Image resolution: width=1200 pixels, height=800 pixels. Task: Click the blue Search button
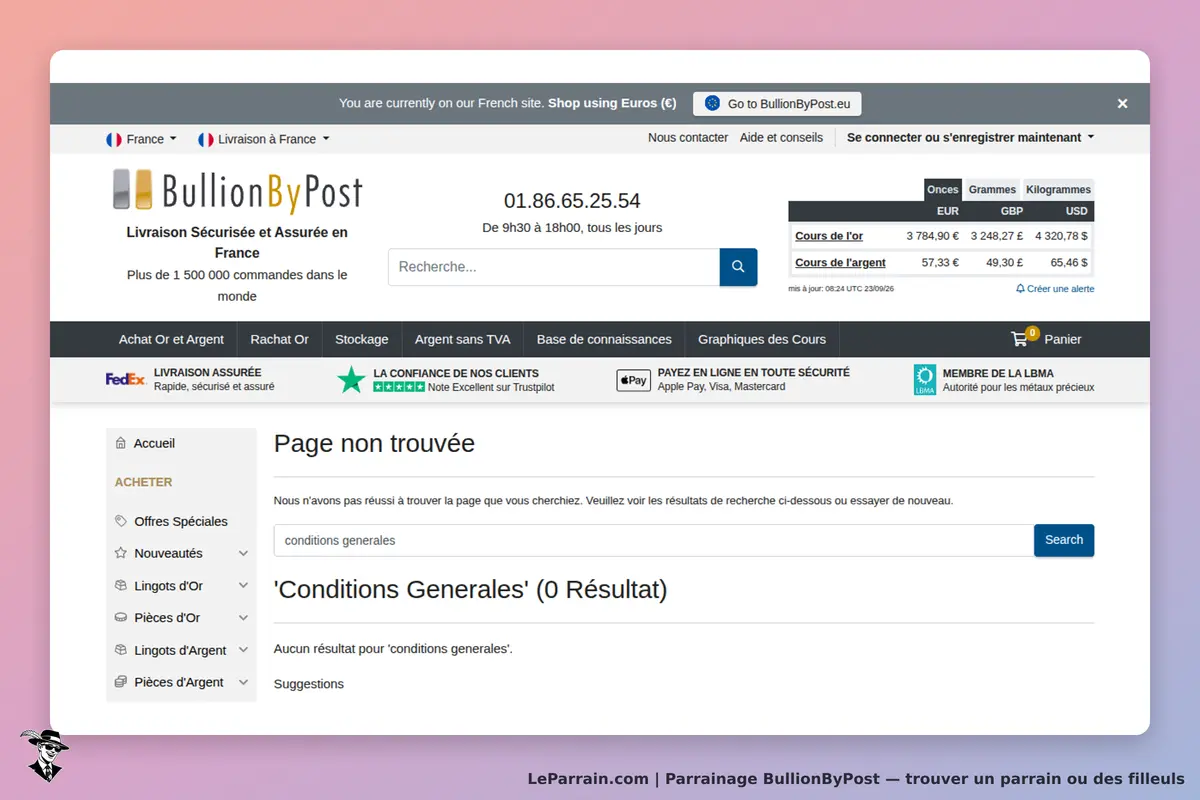pos(1064,540)
